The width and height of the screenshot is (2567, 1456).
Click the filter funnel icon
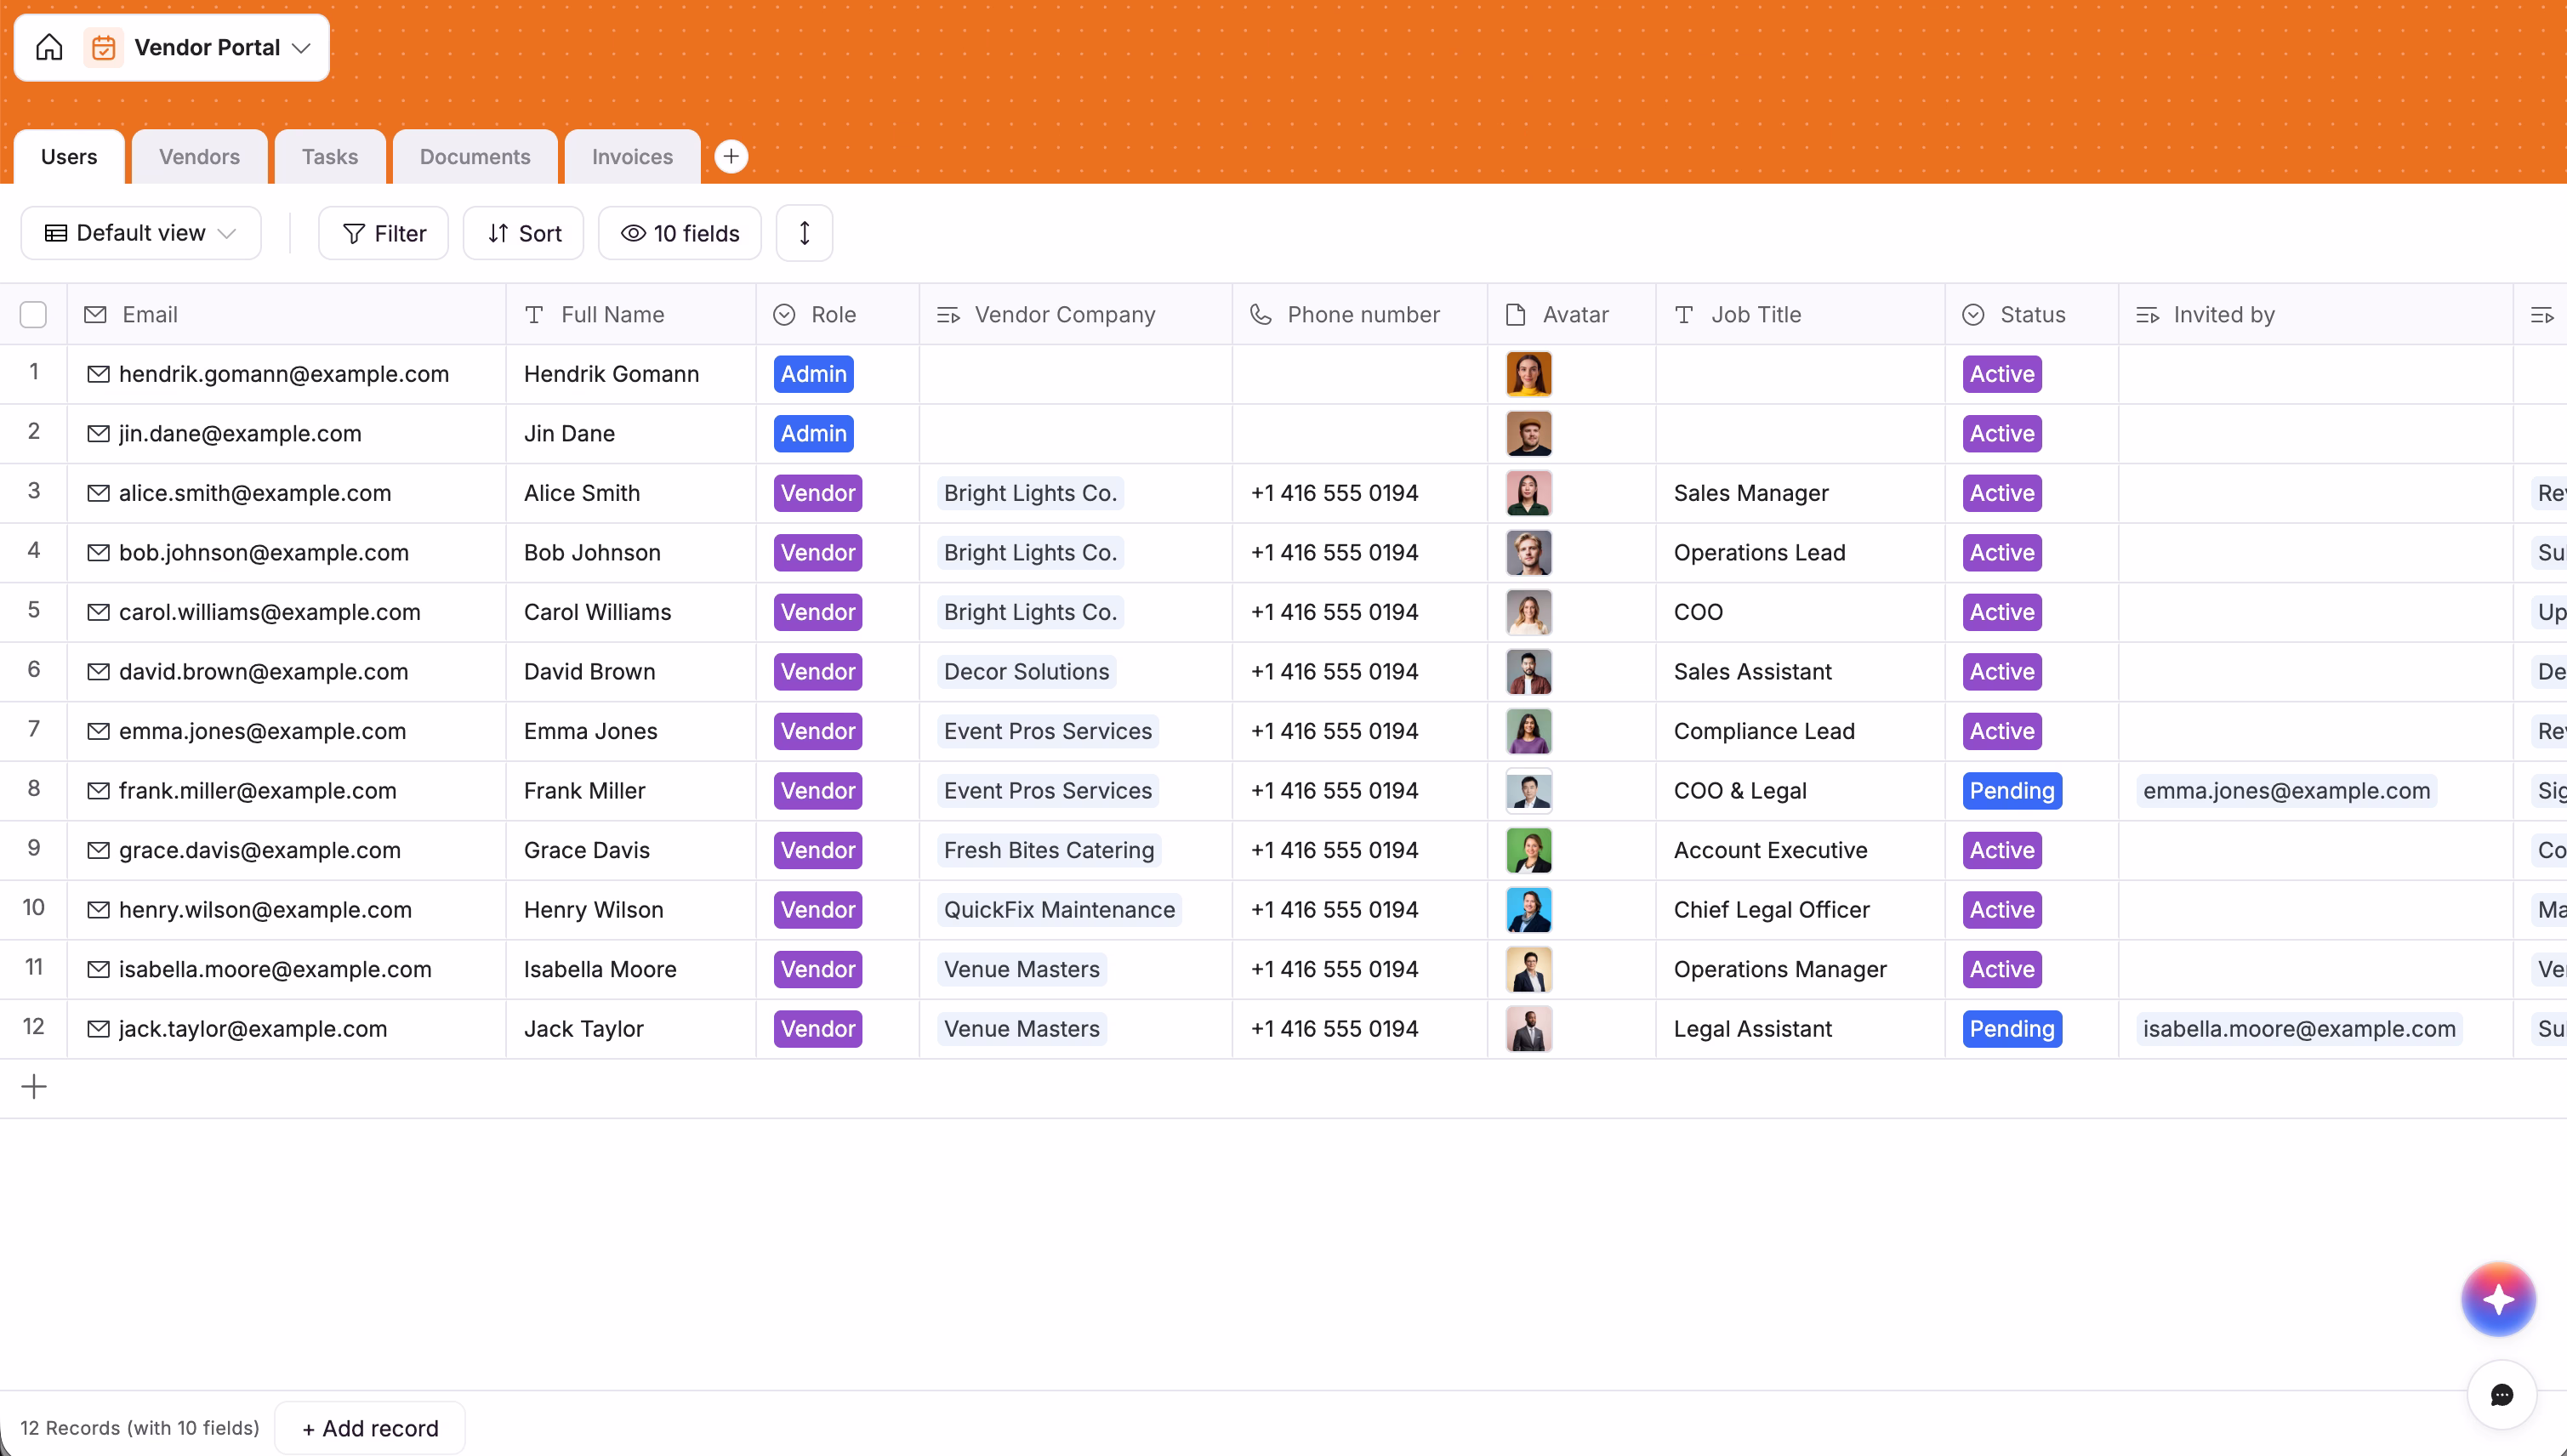(355, 233)
